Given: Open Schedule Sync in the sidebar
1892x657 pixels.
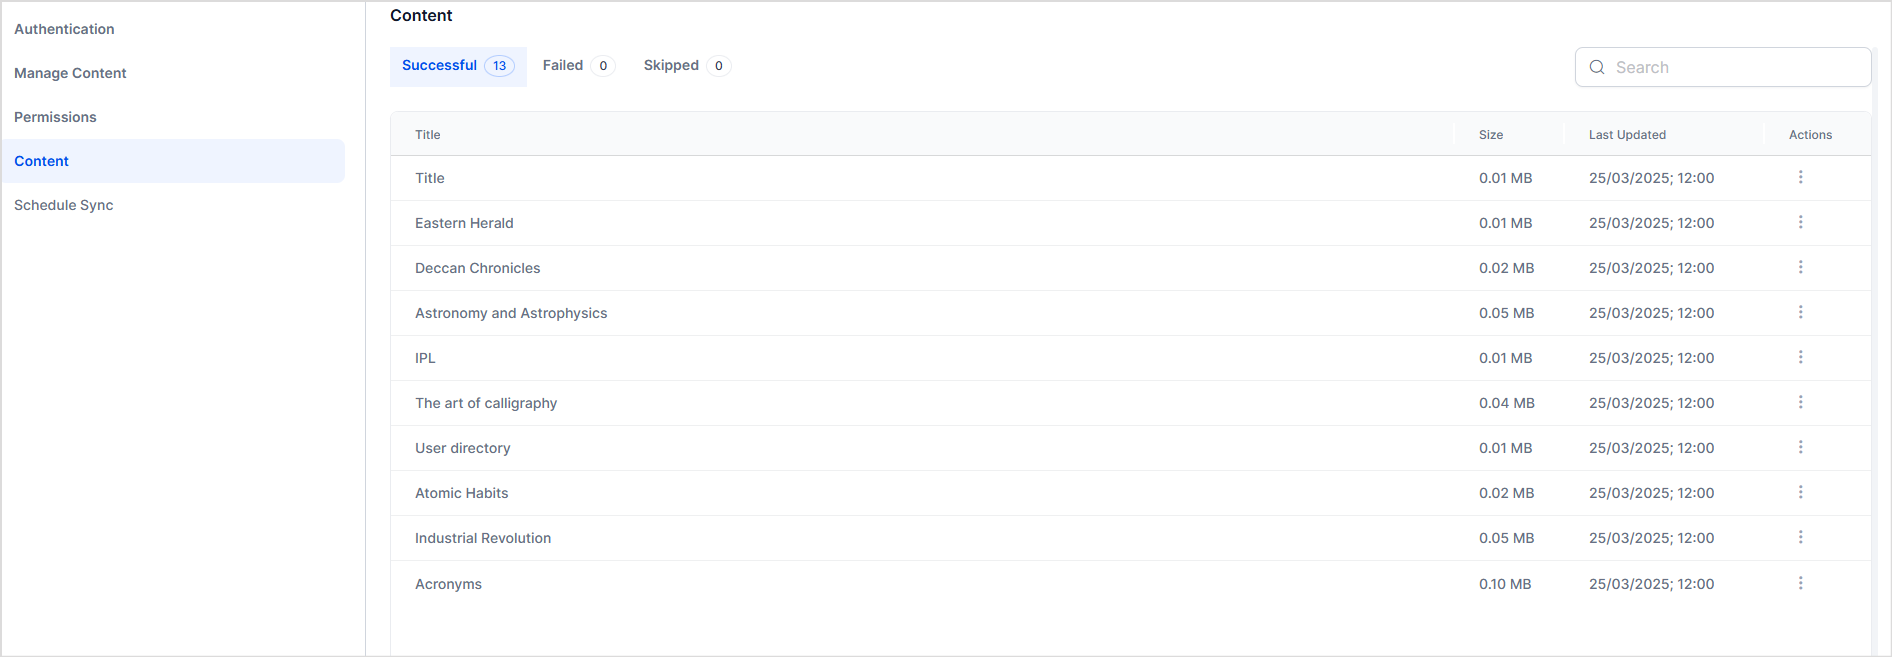Looking at the screenshot, I should [63, 205].
